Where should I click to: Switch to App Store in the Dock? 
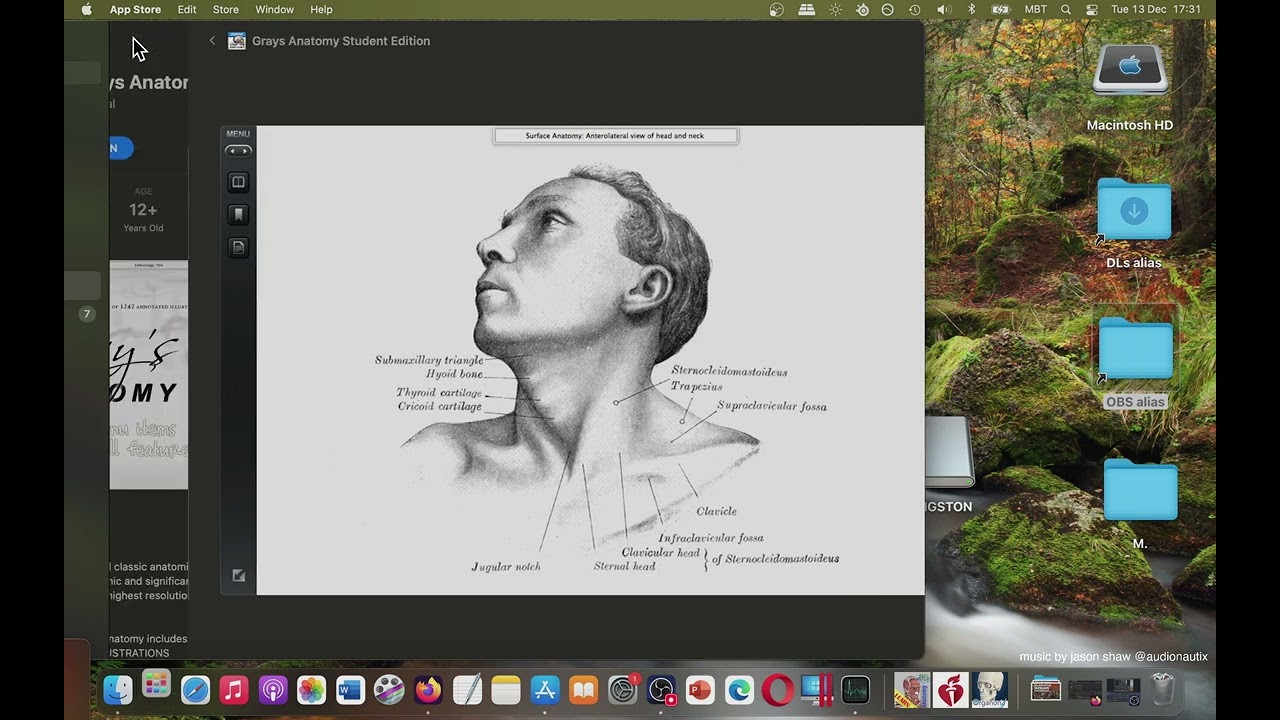(545, 690)
